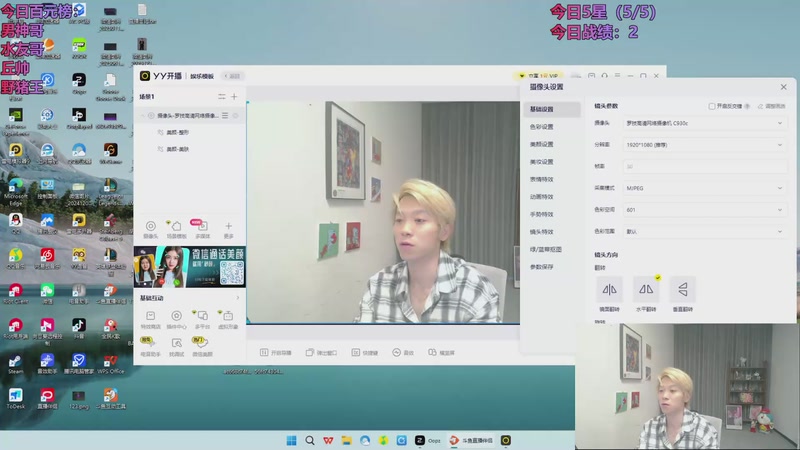Select the mirror flip (镜面翻转) icon
The height and width of the screenshot is (450, 800).
(609, 290)
